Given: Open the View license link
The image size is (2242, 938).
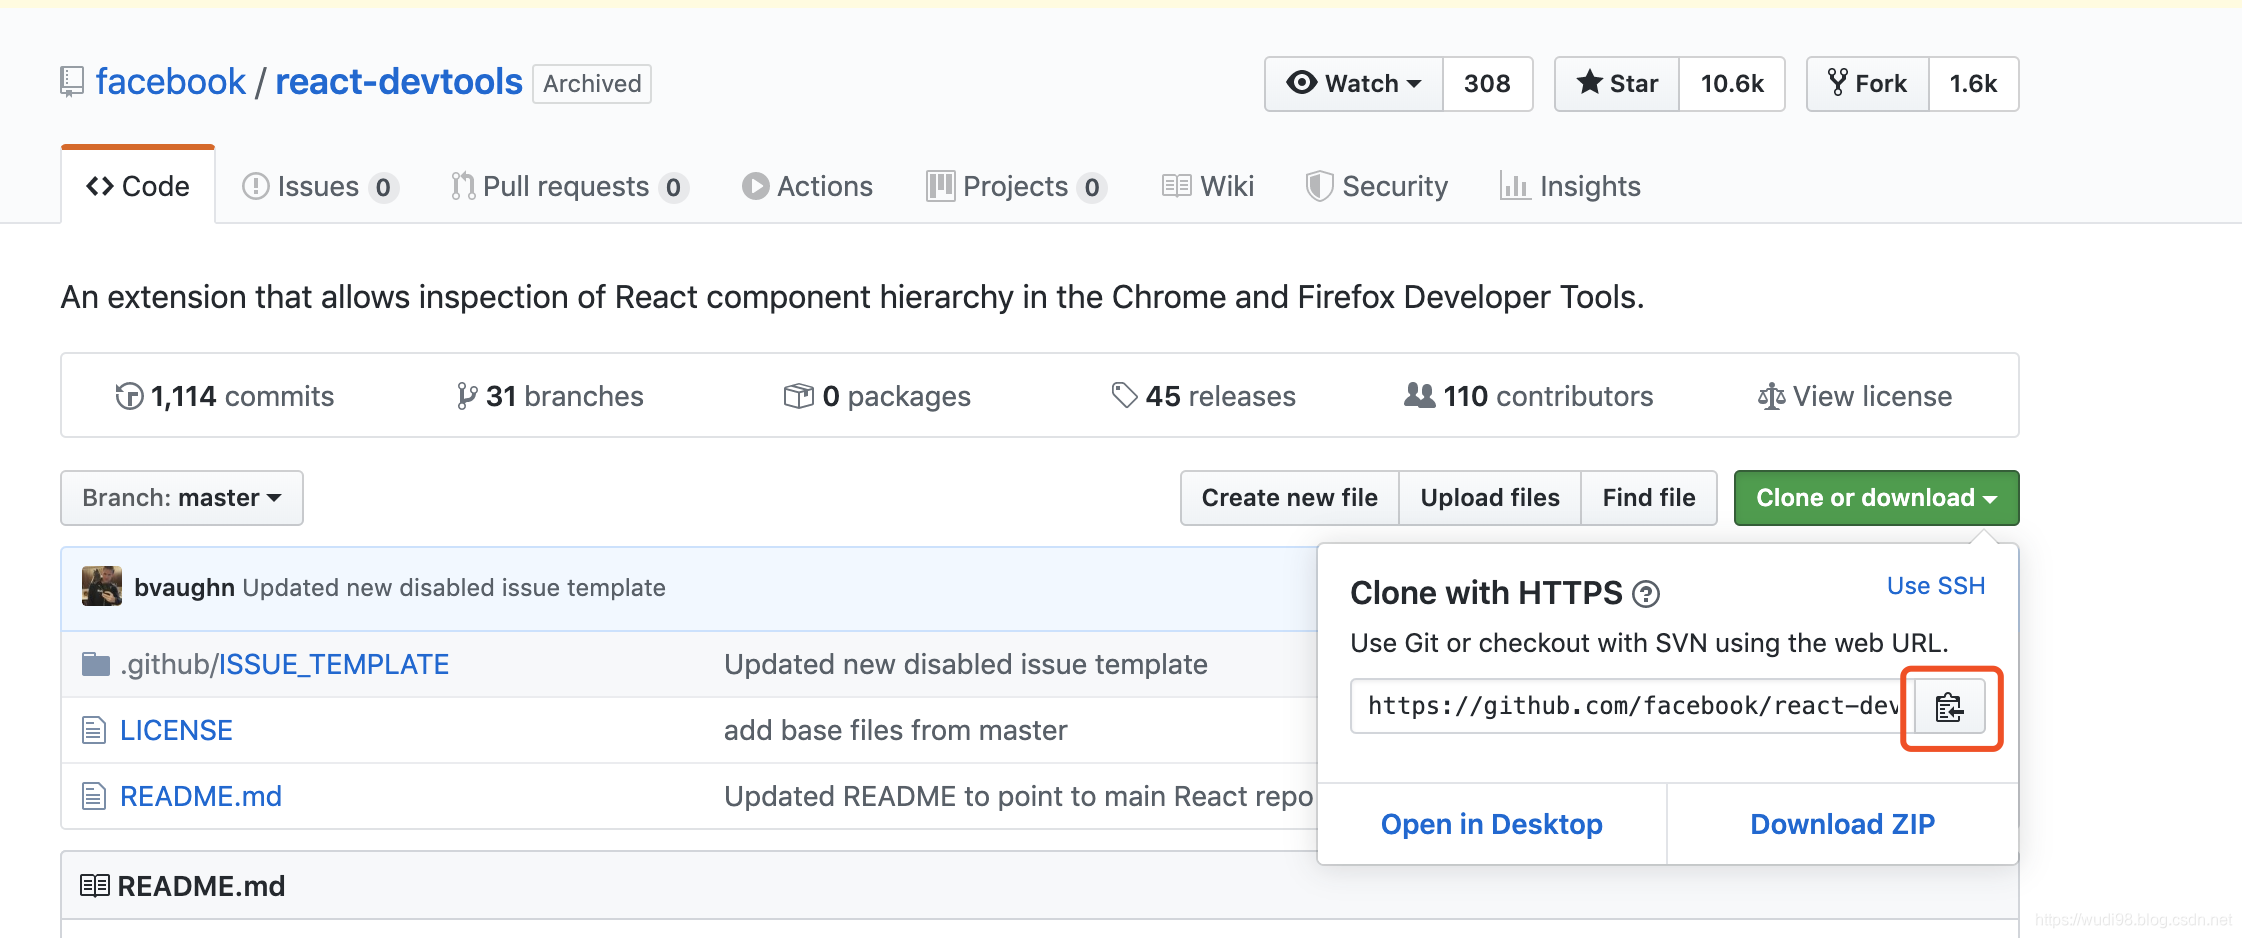Looking at the screenshot, I should [x=1855, y=396].
